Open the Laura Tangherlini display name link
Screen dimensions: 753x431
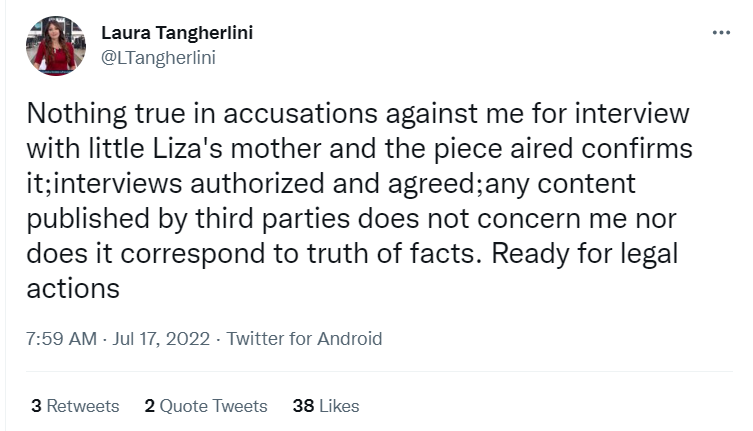click(x=177, y=33)
